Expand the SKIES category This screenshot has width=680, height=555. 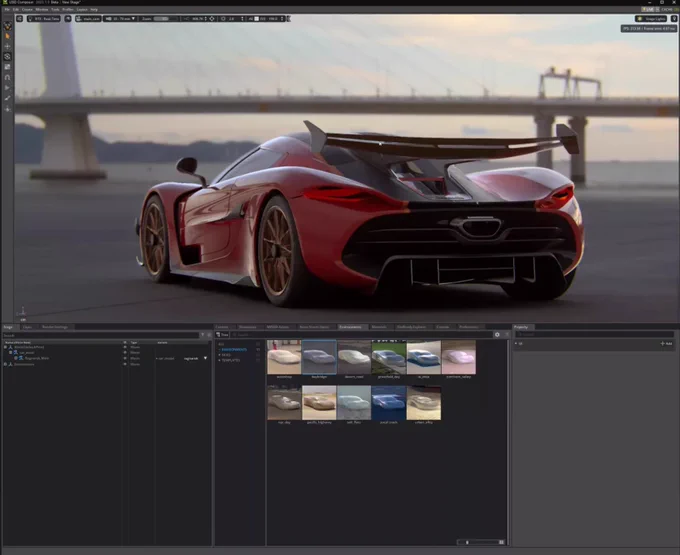(219, 355)
